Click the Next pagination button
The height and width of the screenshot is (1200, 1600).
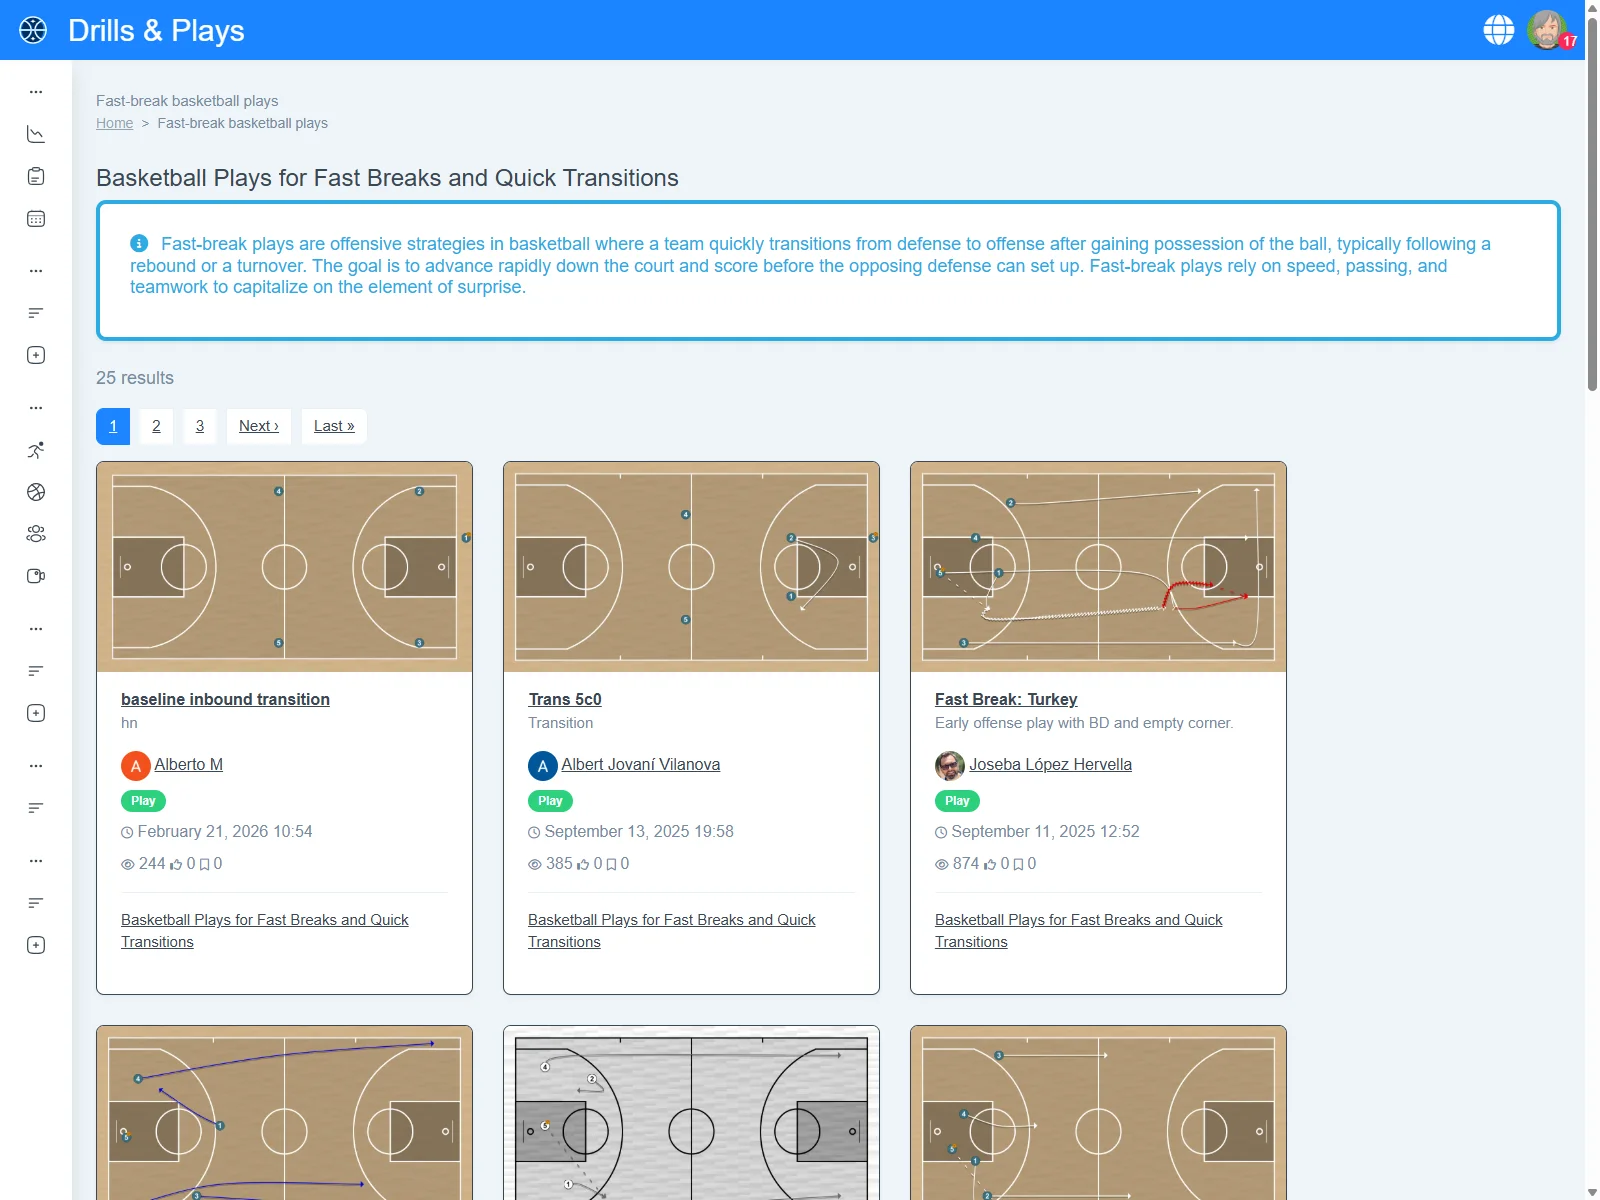(259, 426)
